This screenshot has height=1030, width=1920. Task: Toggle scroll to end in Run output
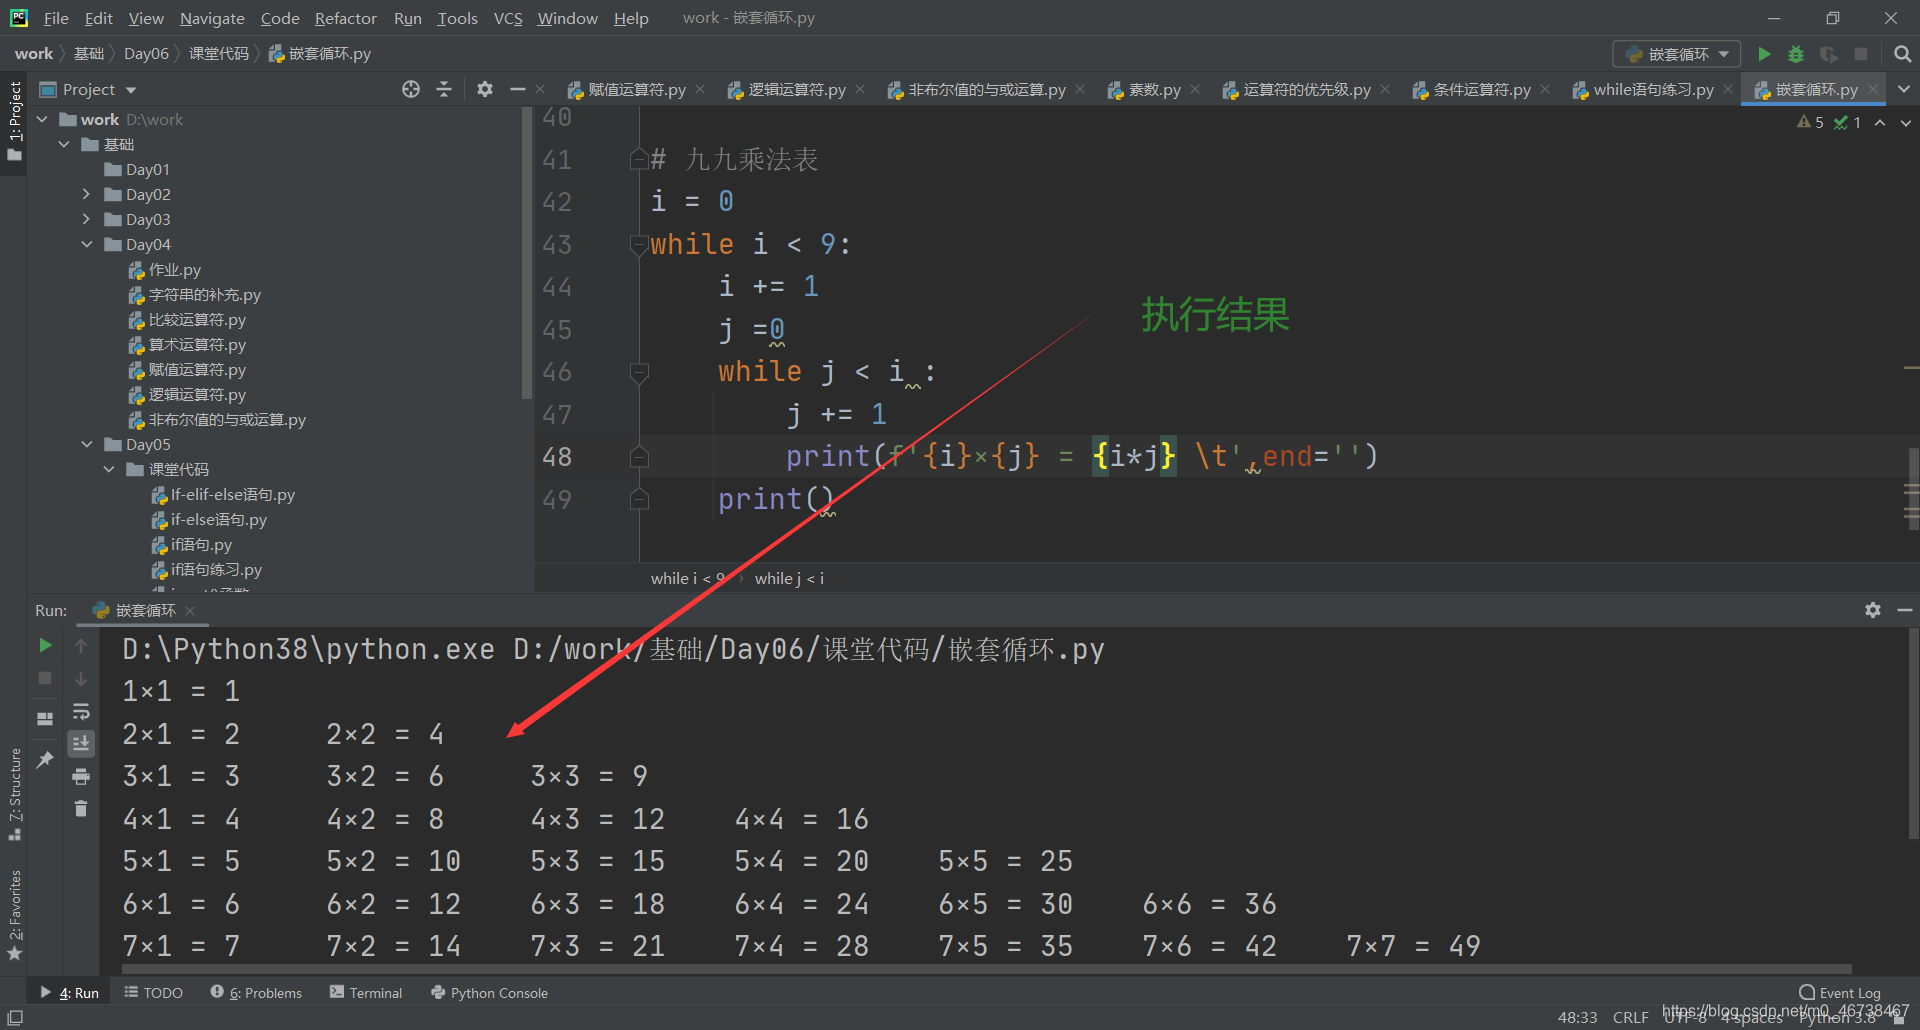pos(81,743)
